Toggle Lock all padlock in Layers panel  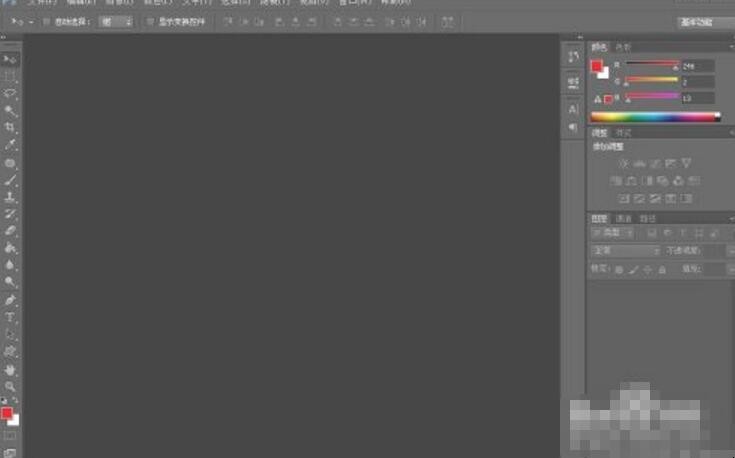pyautogui.click(x=662, y=270)
